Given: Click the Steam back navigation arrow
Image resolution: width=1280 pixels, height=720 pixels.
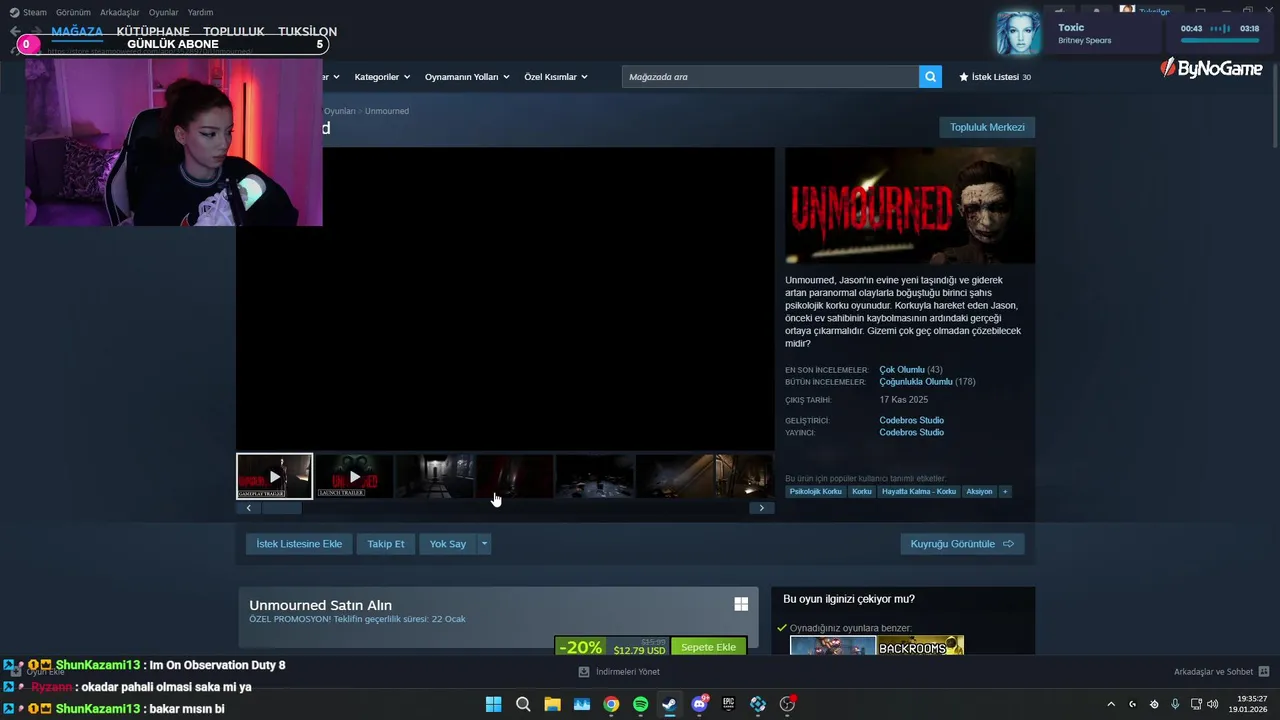Looking at the screenshot, I should coord(14,32).
